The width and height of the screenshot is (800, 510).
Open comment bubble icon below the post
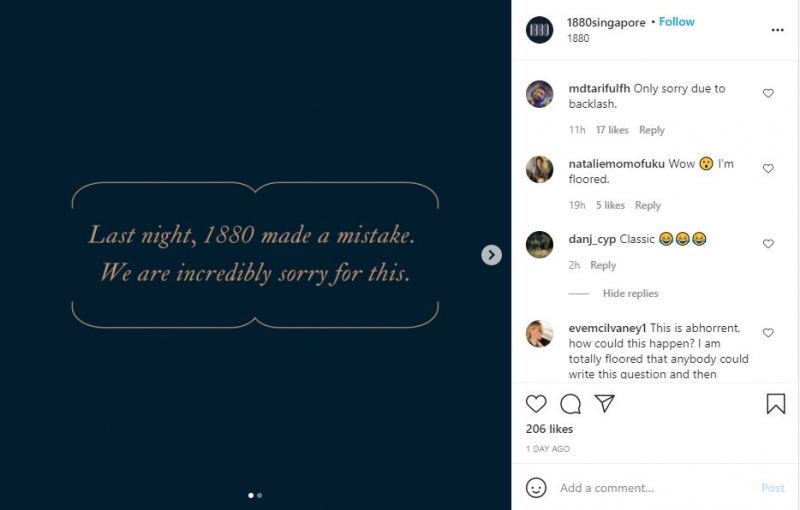[570, 404]
